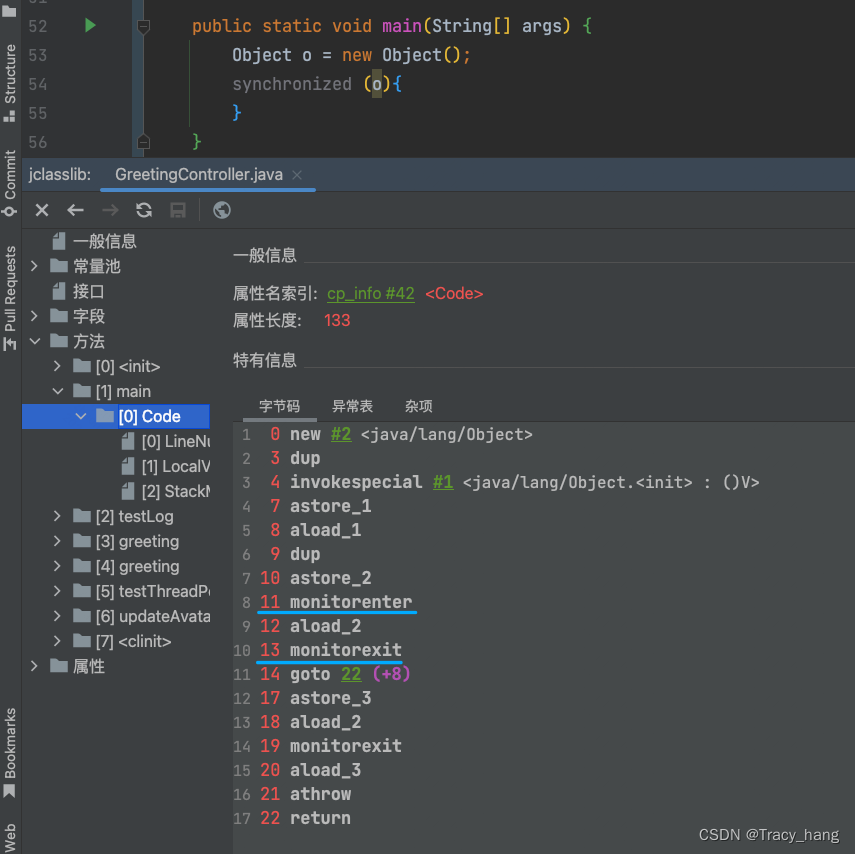Open the Web tool window
The height and width of the screenshot is (854, 855).
point(10,837)
